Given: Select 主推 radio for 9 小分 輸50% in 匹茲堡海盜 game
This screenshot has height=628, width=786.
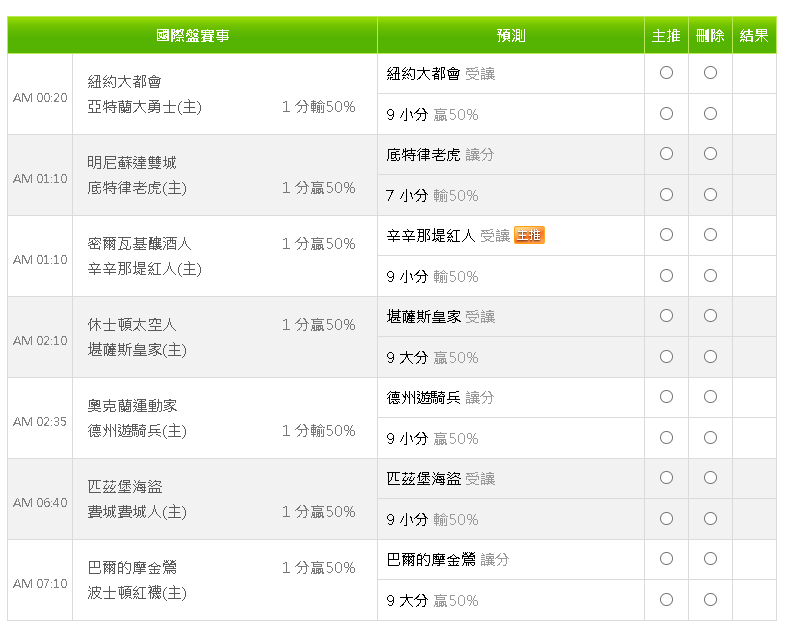Looking at the screenshot, I should [666, 519].
